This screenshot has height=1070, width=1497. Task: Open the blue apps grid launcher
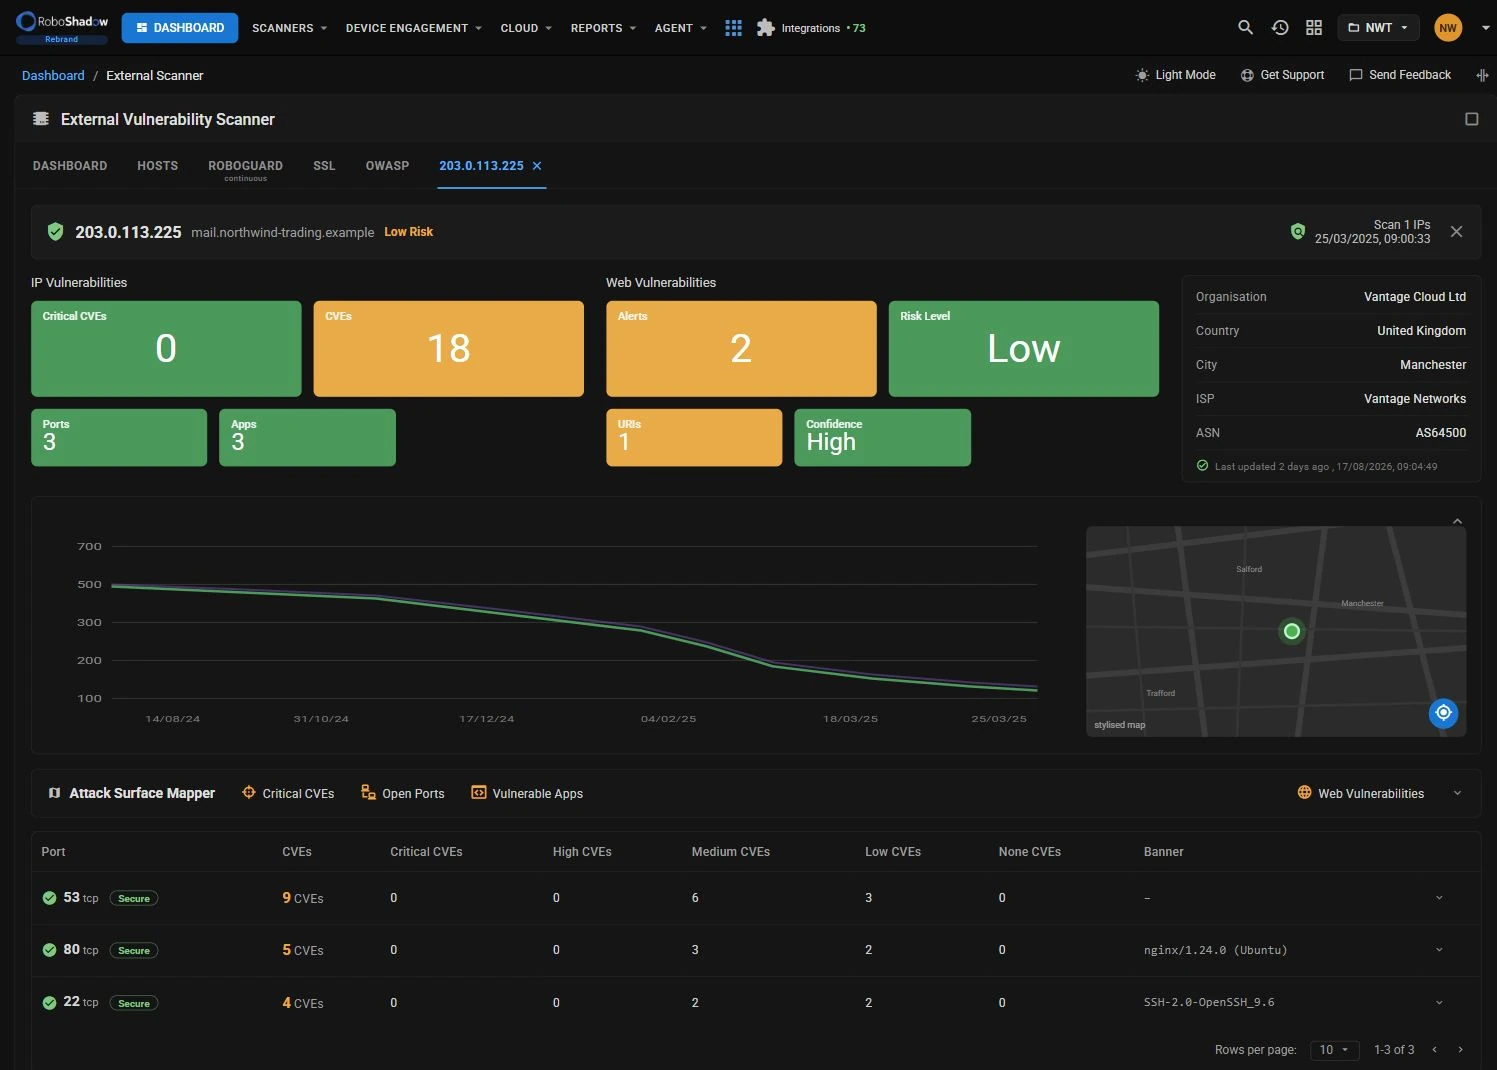click(733, 28)
